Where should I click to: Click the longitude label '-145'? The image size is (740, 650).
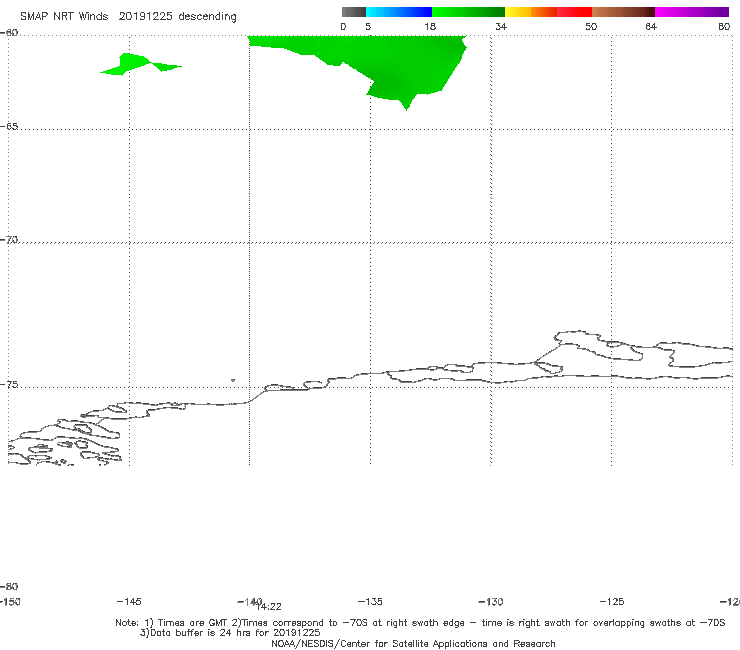[129, 601]
